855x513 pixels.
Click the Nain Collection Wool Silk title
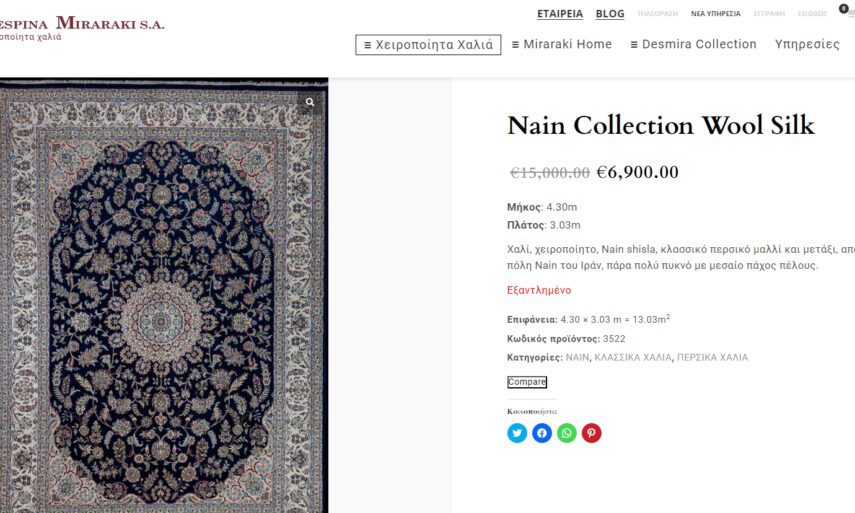(x=661, y=126)
